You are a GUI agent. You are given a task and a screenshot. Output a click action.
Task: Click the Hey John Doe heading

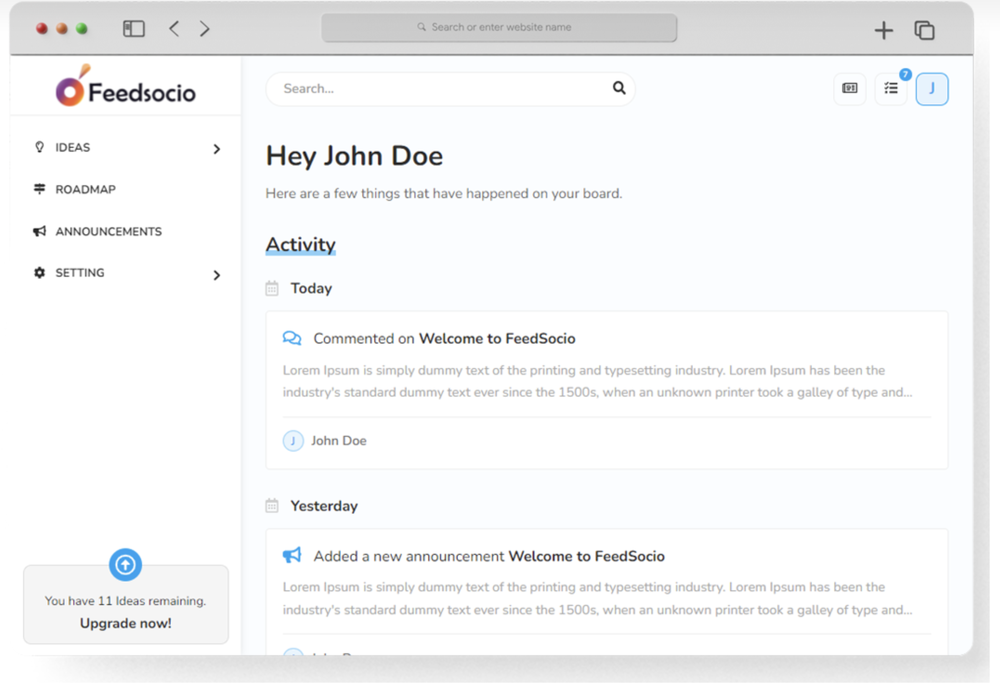click(x=354, y=156)
